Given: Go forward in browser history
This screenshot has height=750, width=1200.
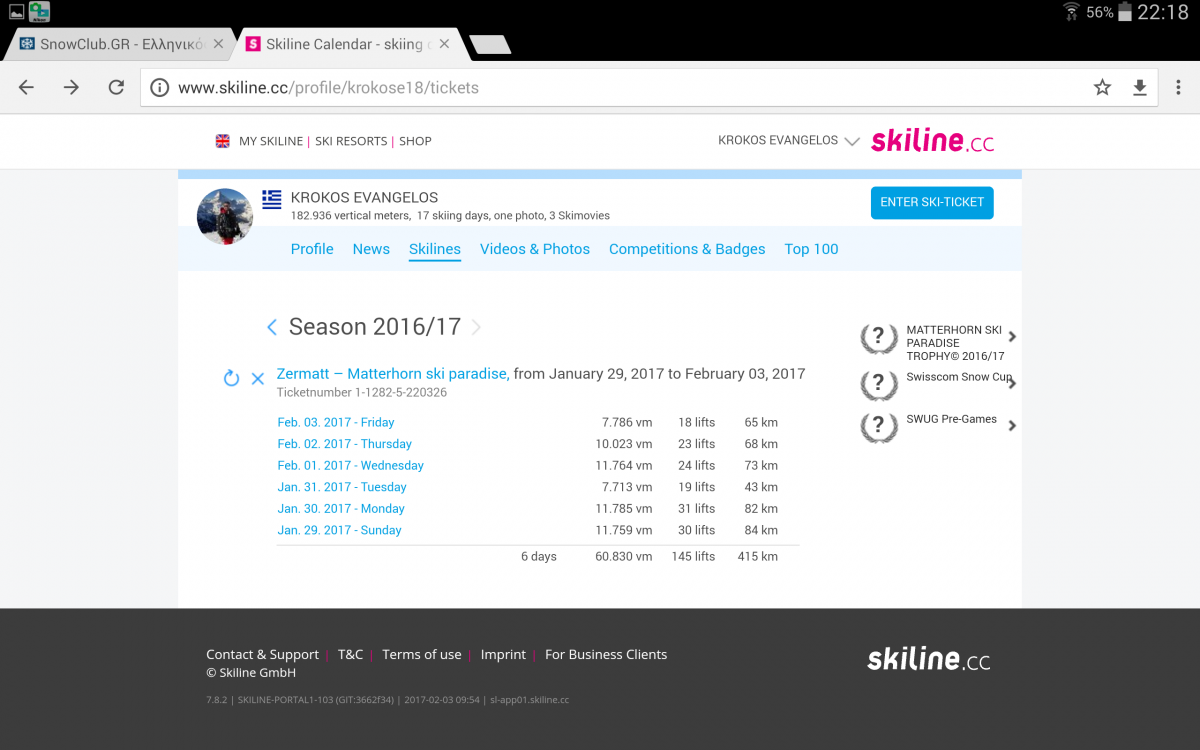Looking at the screenshot, I should click(x=71, y=87).
